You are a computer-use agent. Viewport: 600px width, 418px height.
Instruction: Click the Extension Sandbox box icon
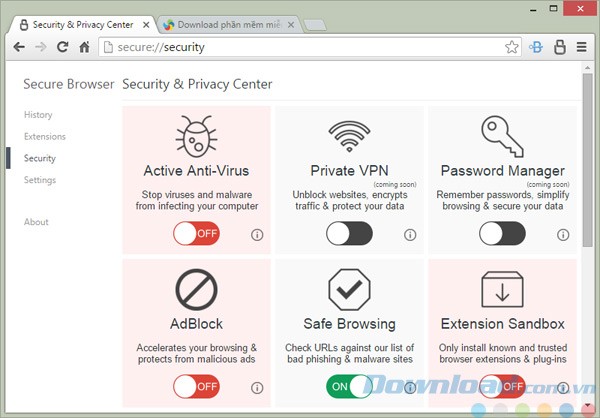501,289
